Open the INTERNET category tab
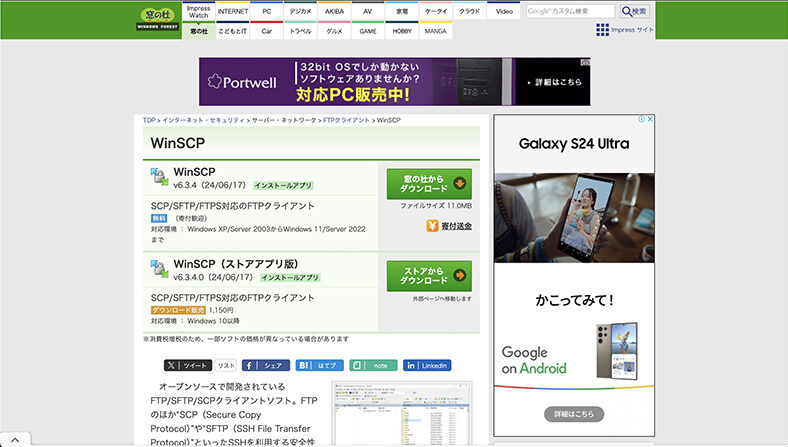Viewport: 788px width, 447px height. (x=233, y=11)
